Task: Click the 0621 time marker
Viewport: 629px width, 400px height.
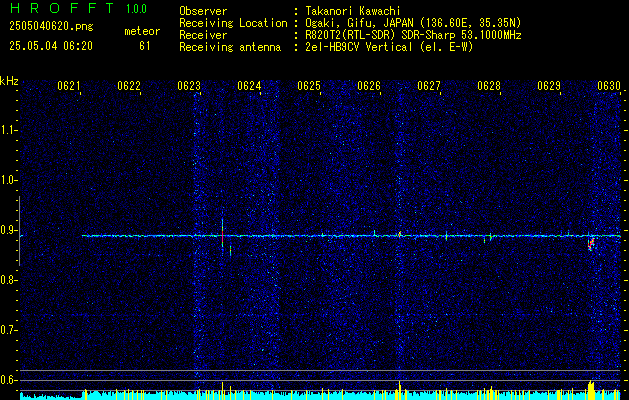Action: pos(69,86)
